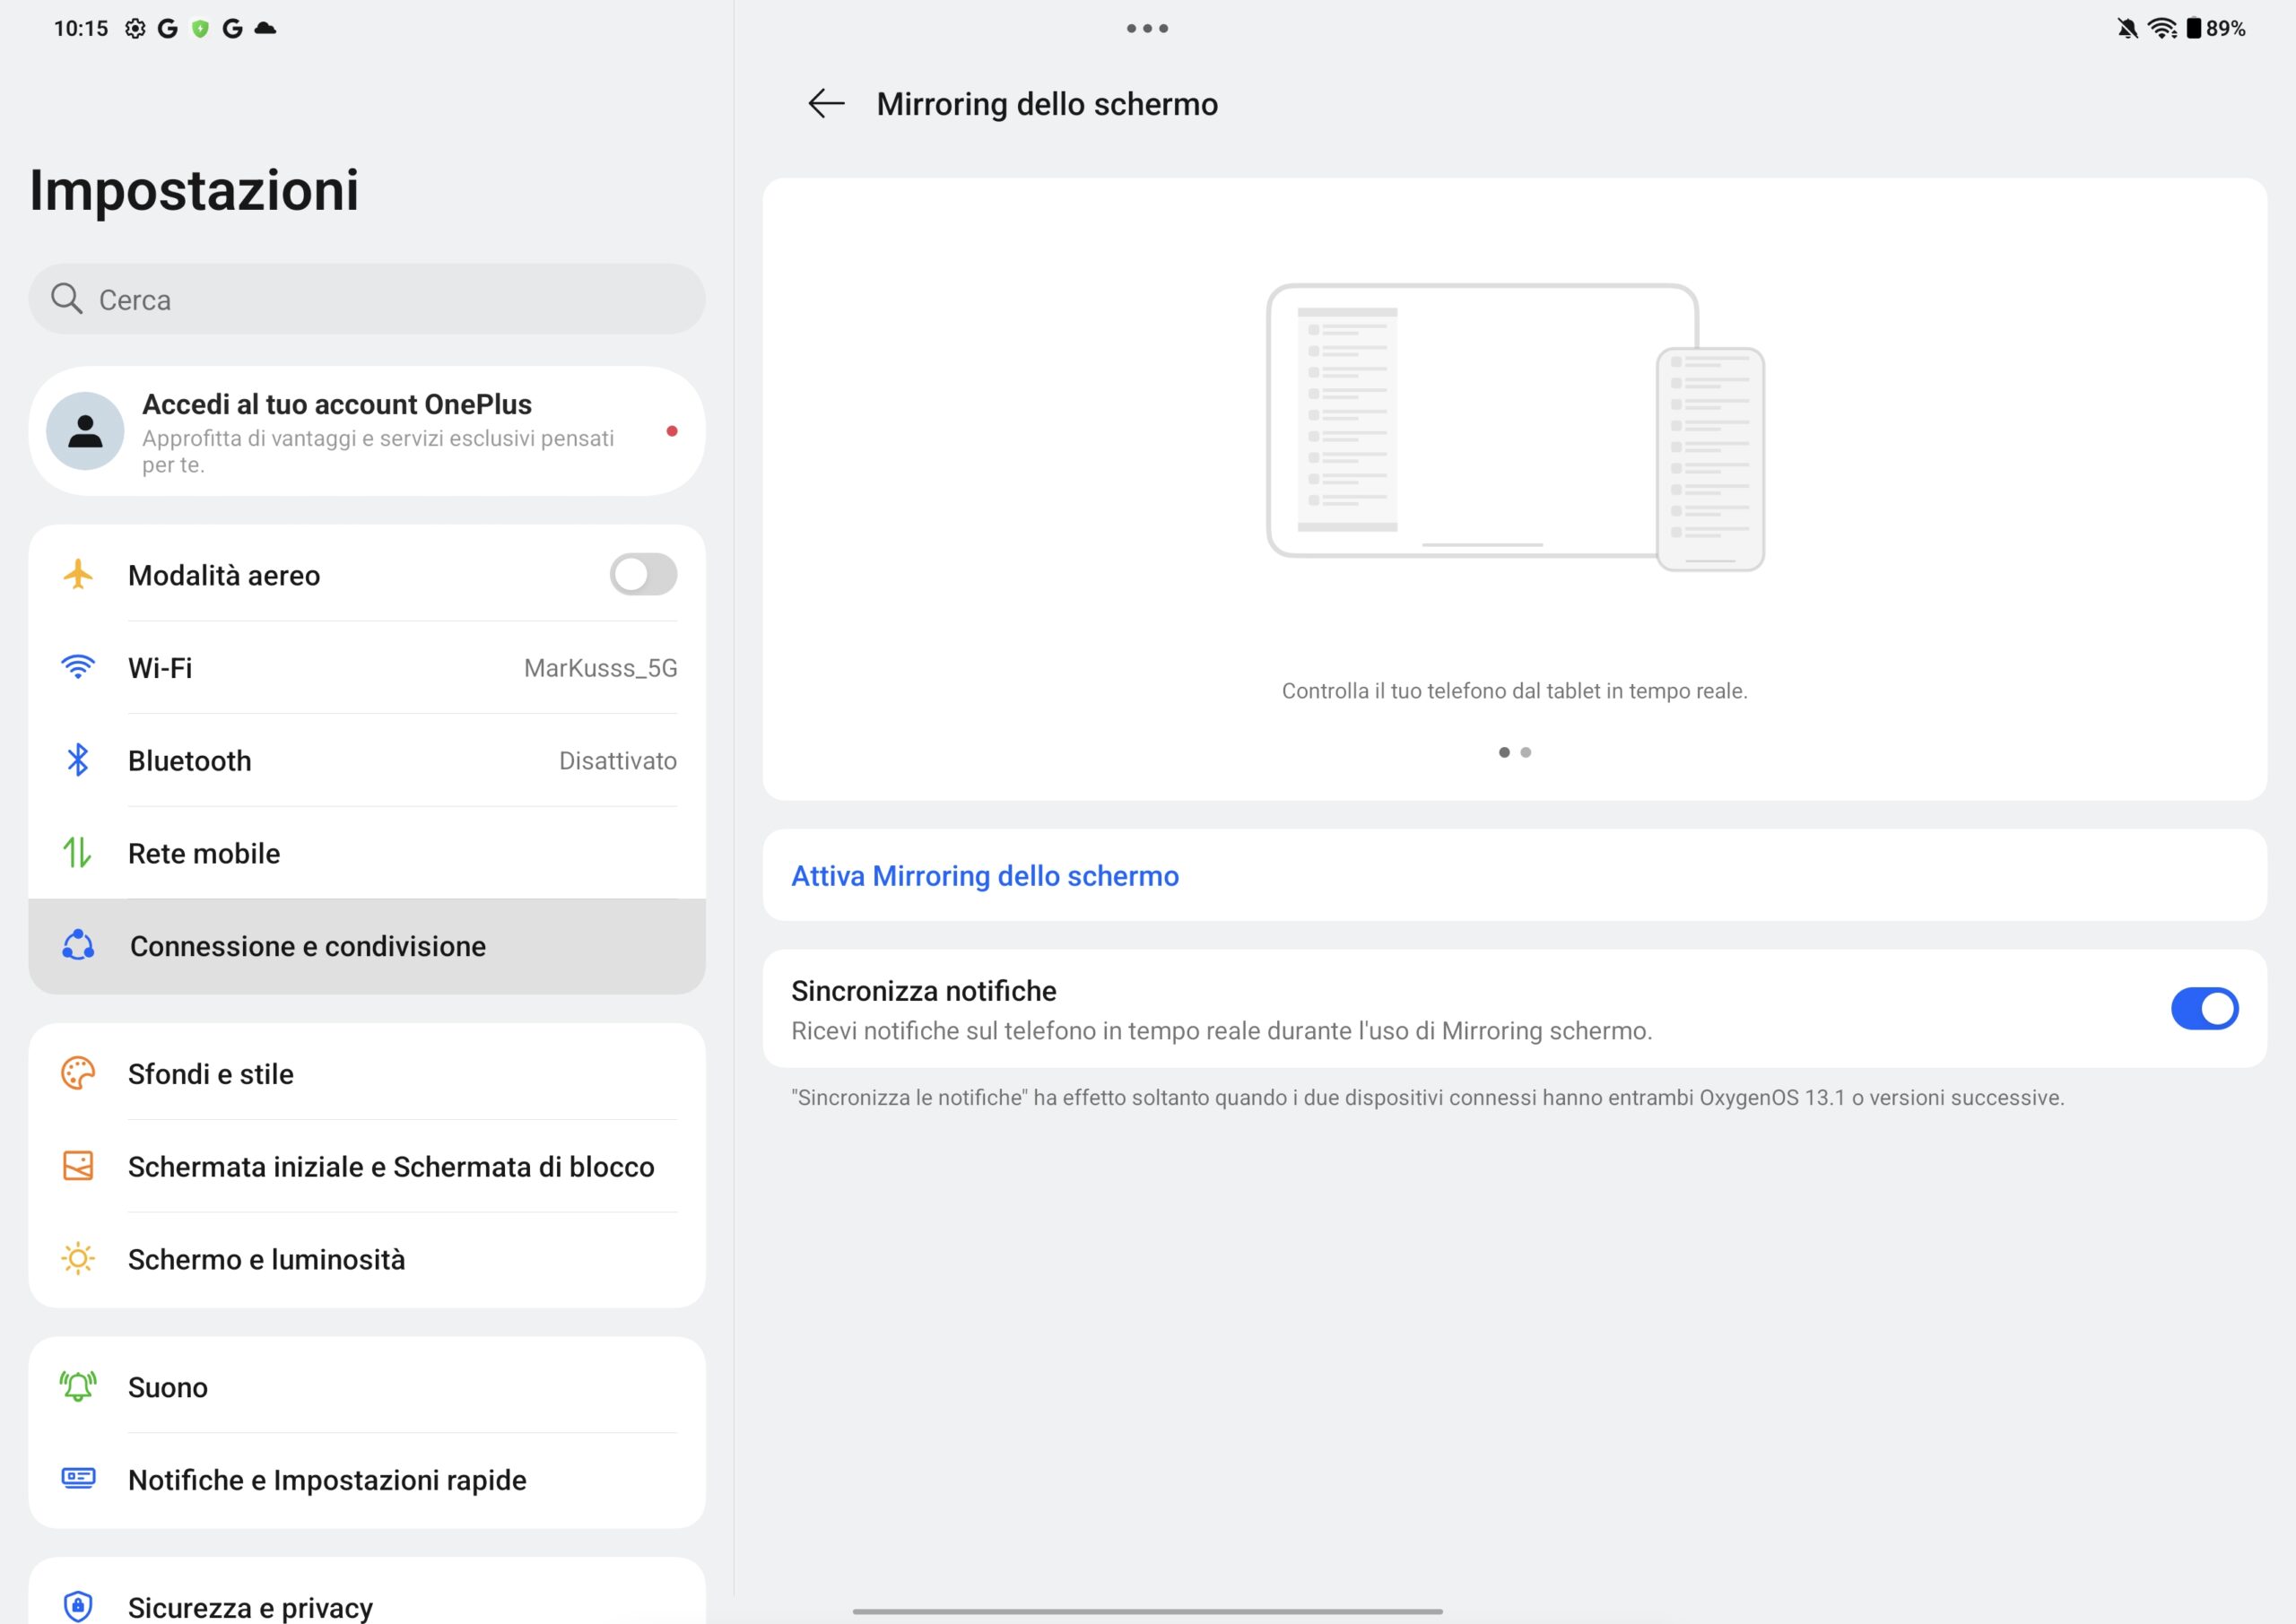The image size is (2296, 1624).
Task: Tap the Connessione e condivisione icon
Action: pos(78,946)
